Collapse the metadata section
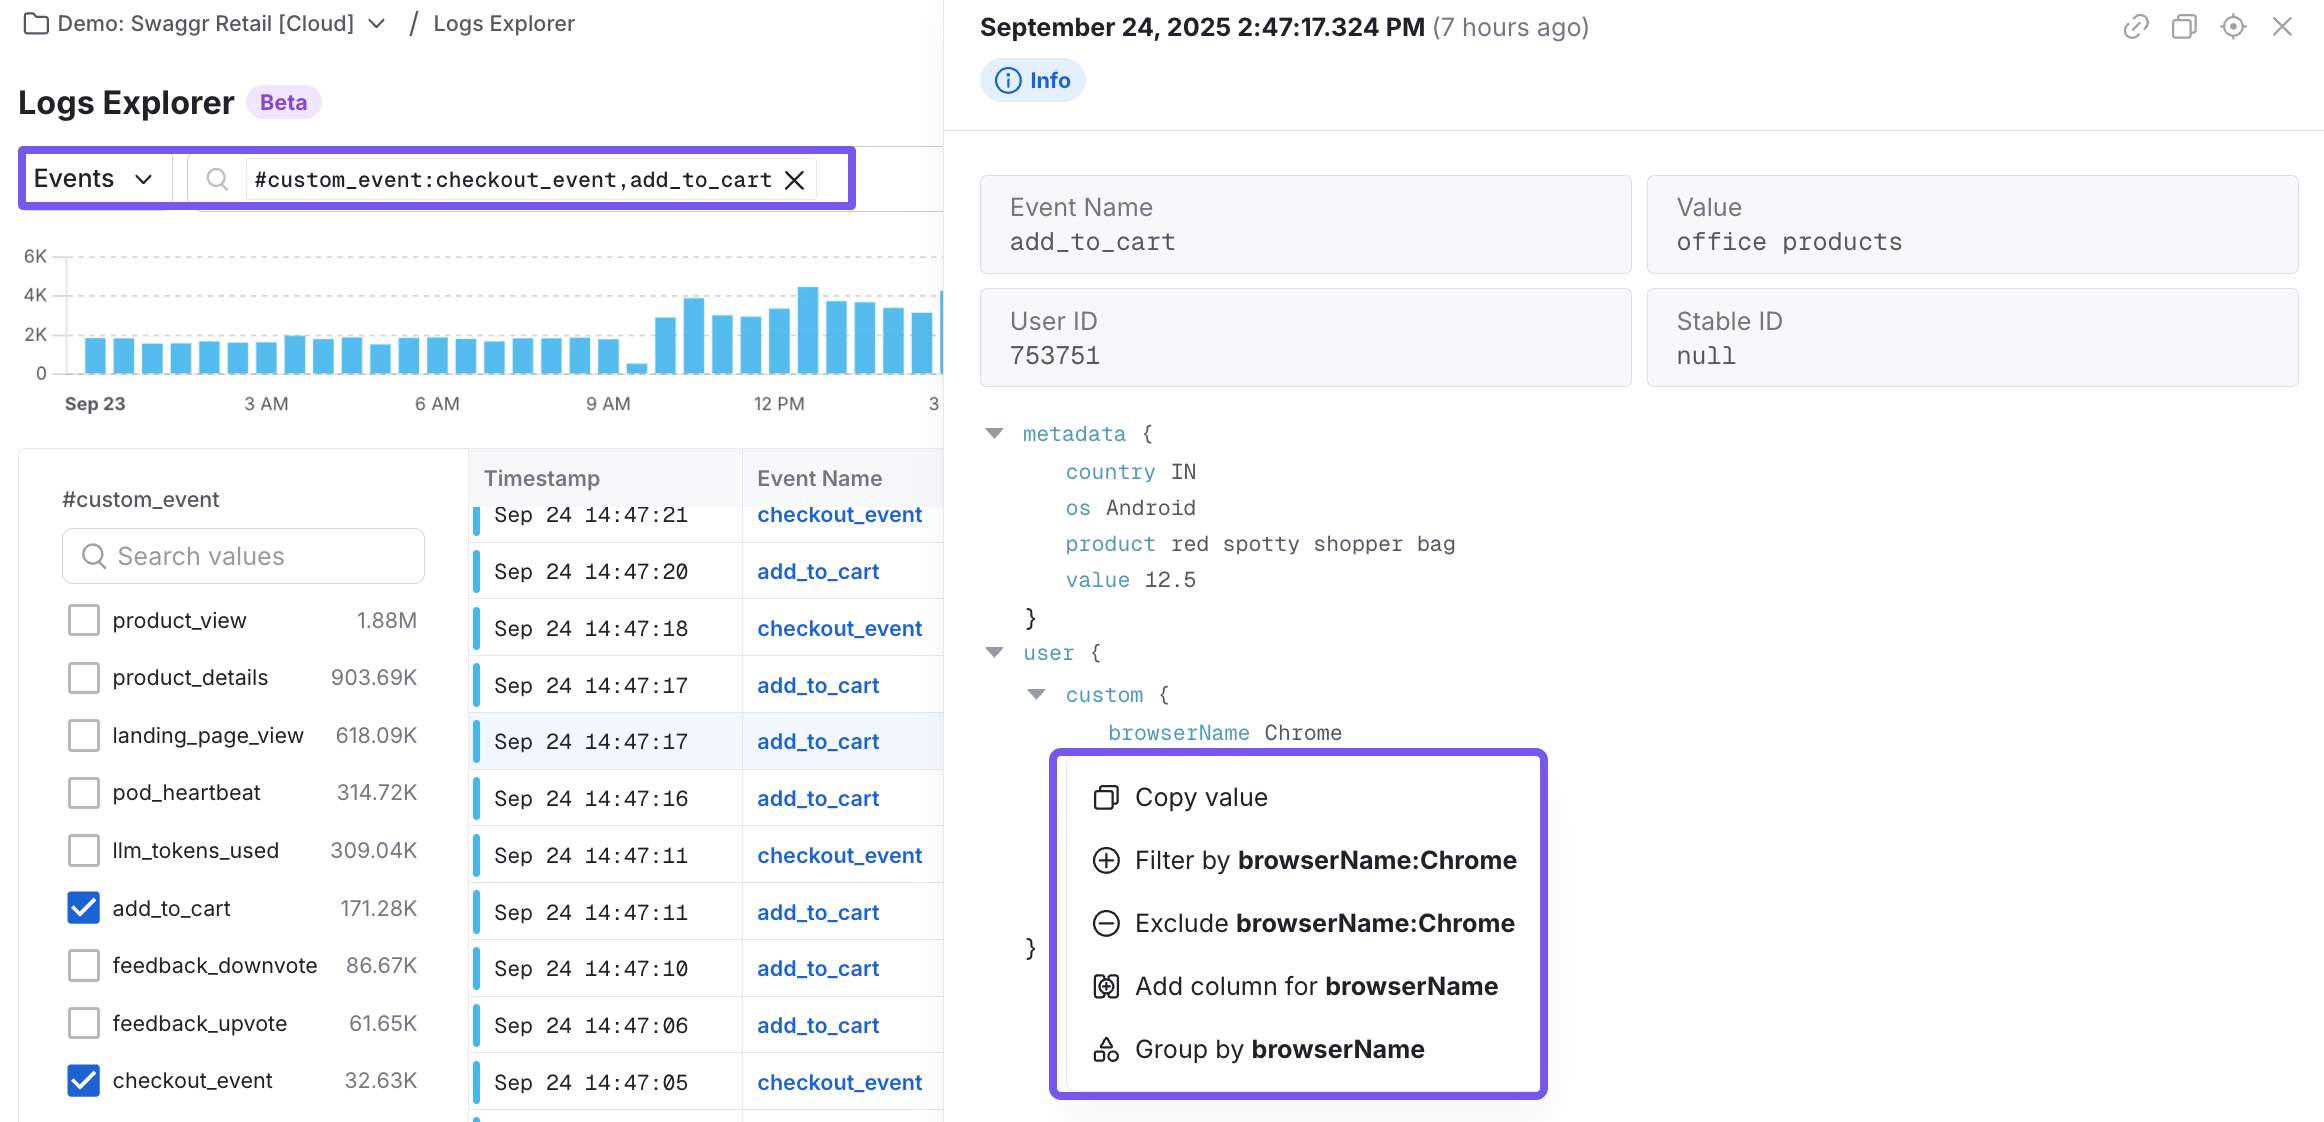The image size is (2324, 1122). coord(994,433)
